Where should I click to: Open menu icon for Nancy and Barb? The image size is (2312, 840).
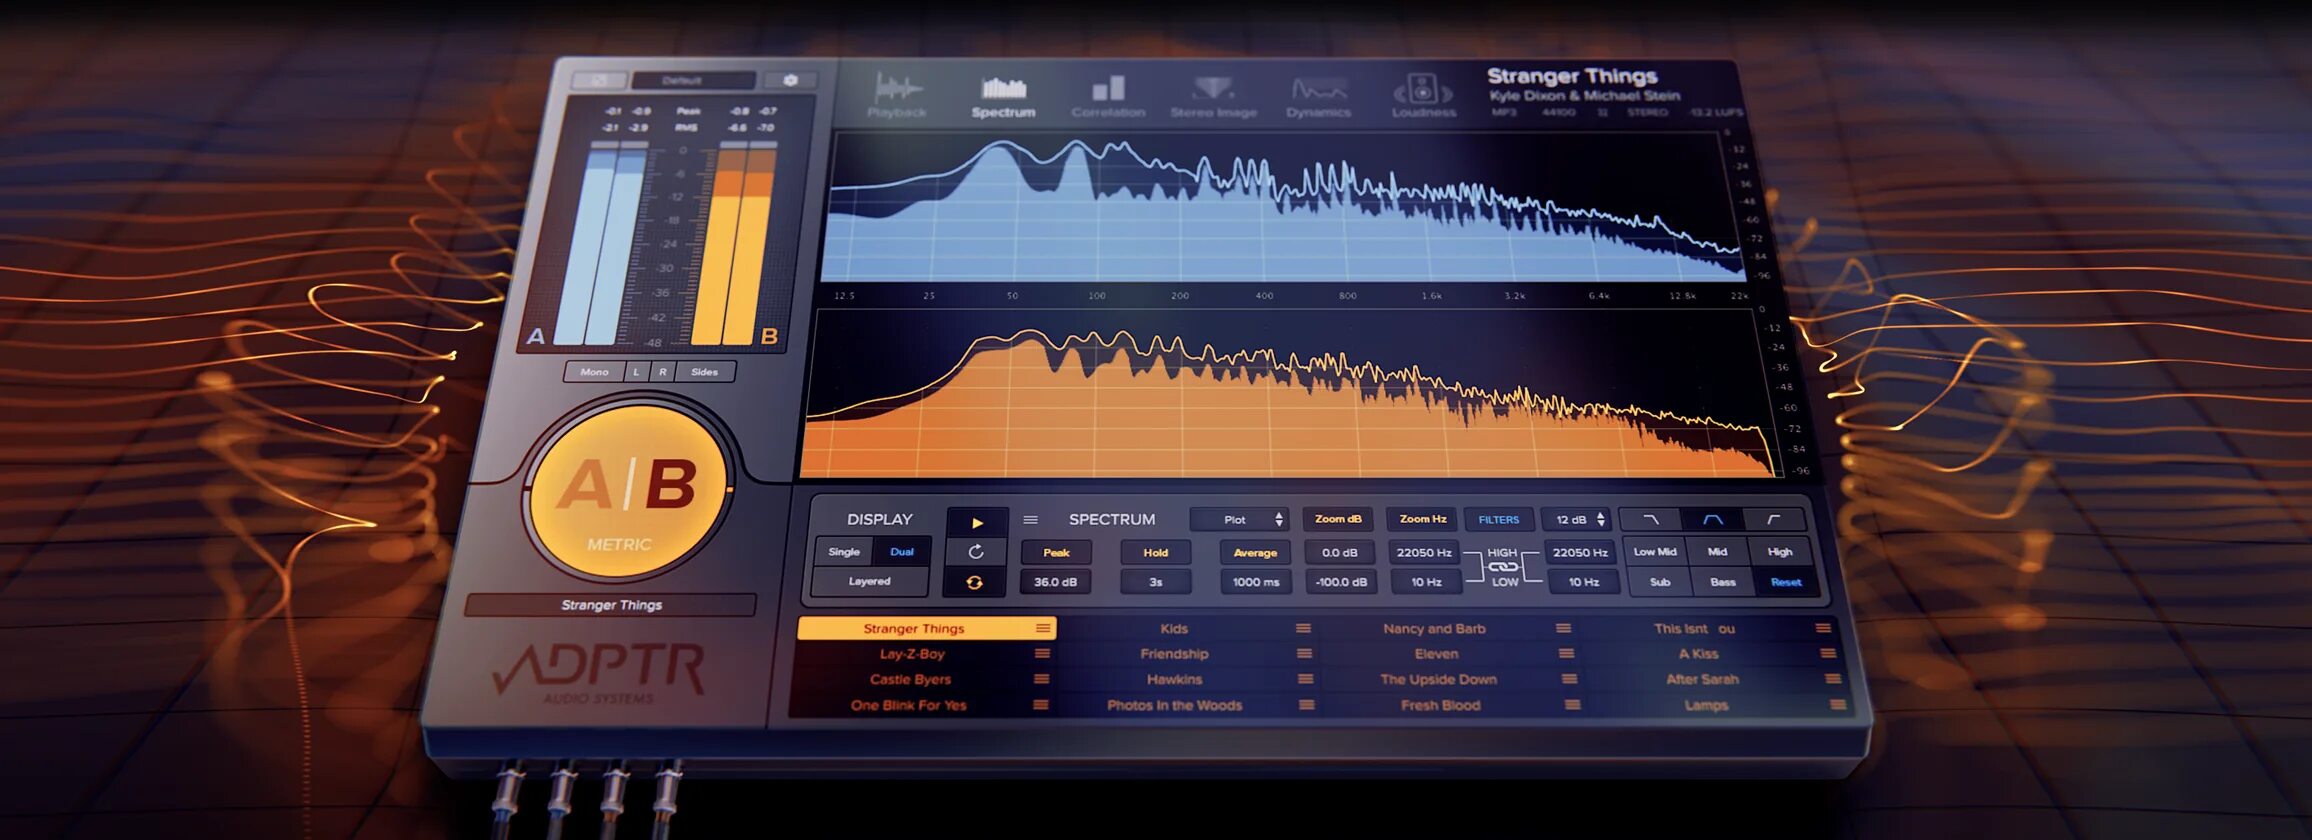click(x=1563, y=628)
